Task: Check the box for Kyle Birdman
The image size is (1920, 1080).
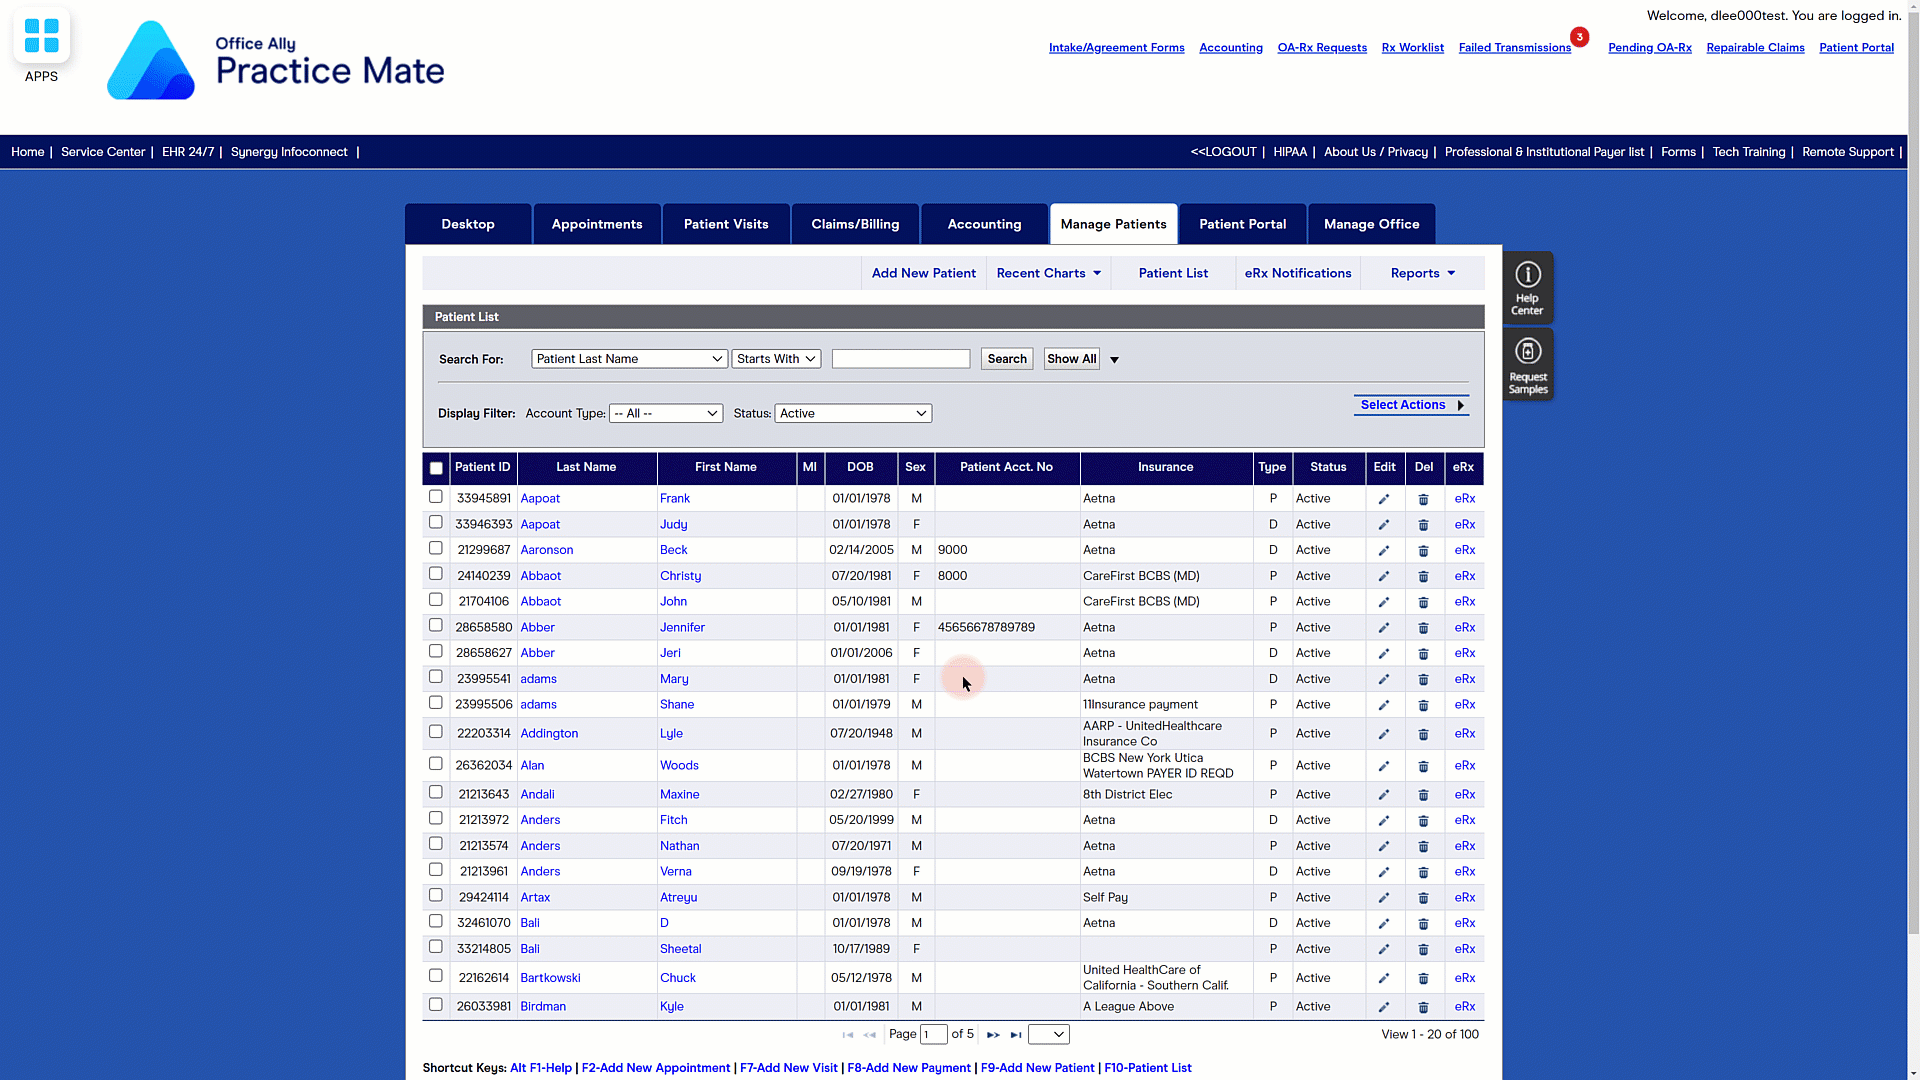Action: tap(435, 1004)
